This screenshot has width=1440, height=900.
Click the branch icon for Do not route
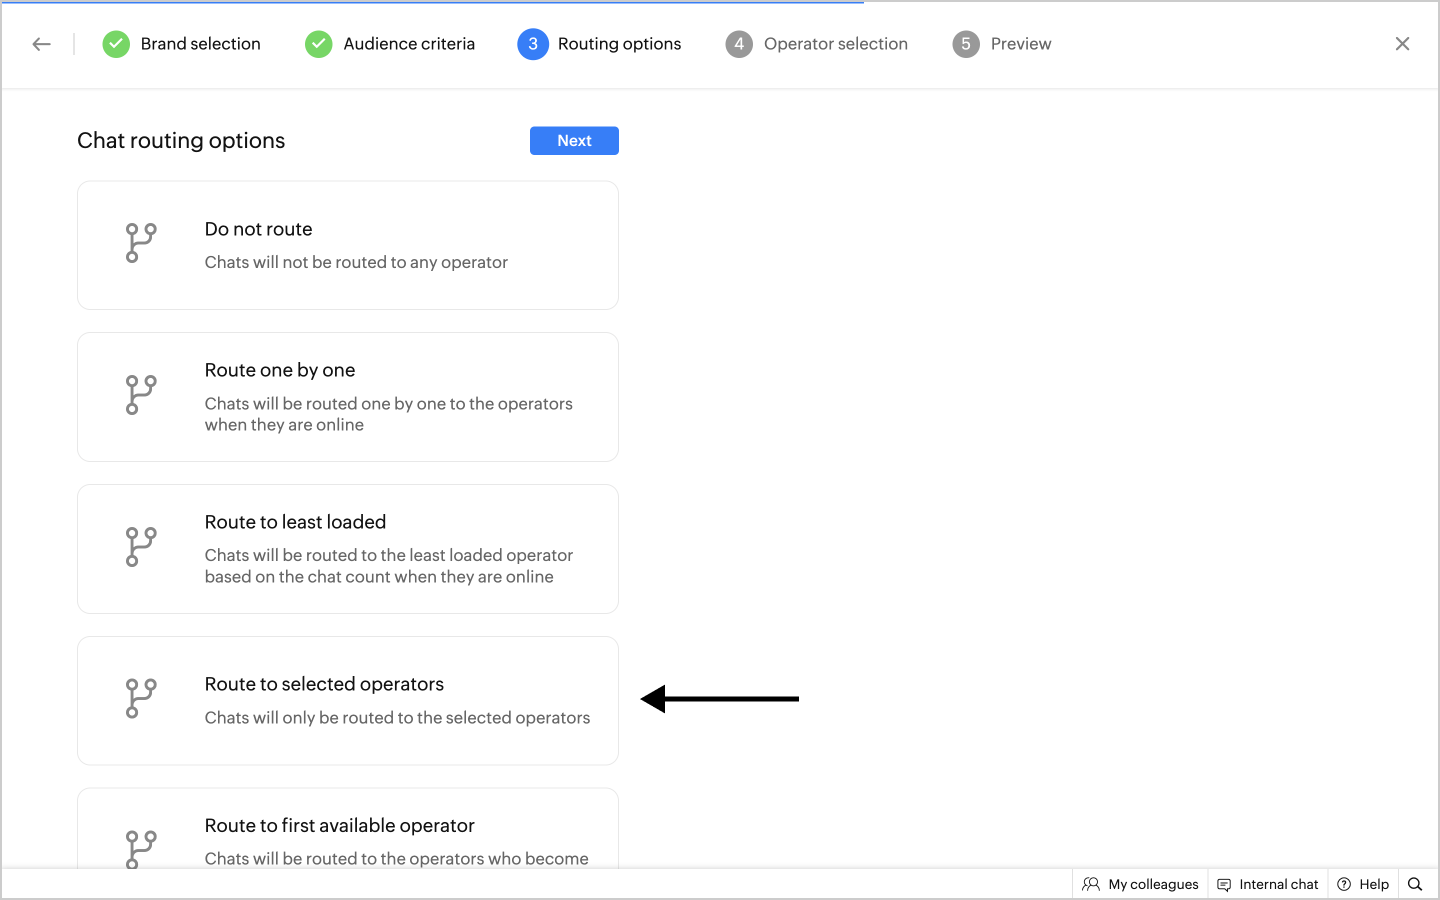coord(141,243)
